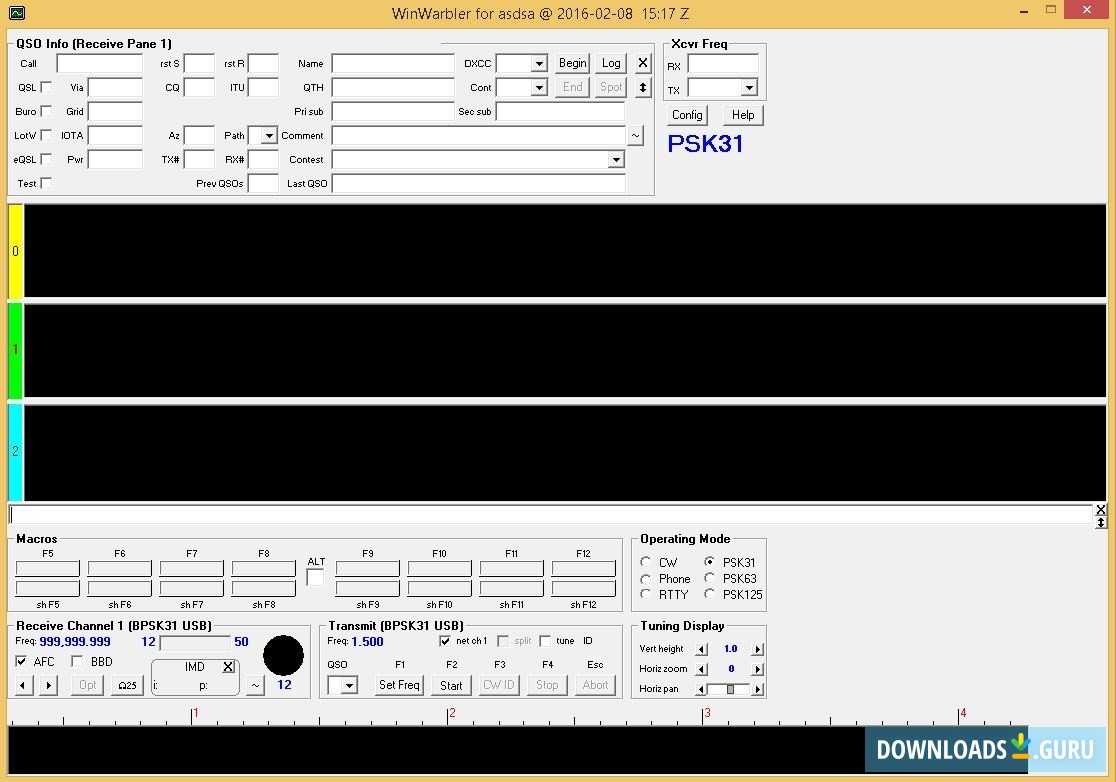1116x782 pixels.
Task: Click the Begin button
Action: 572,63
